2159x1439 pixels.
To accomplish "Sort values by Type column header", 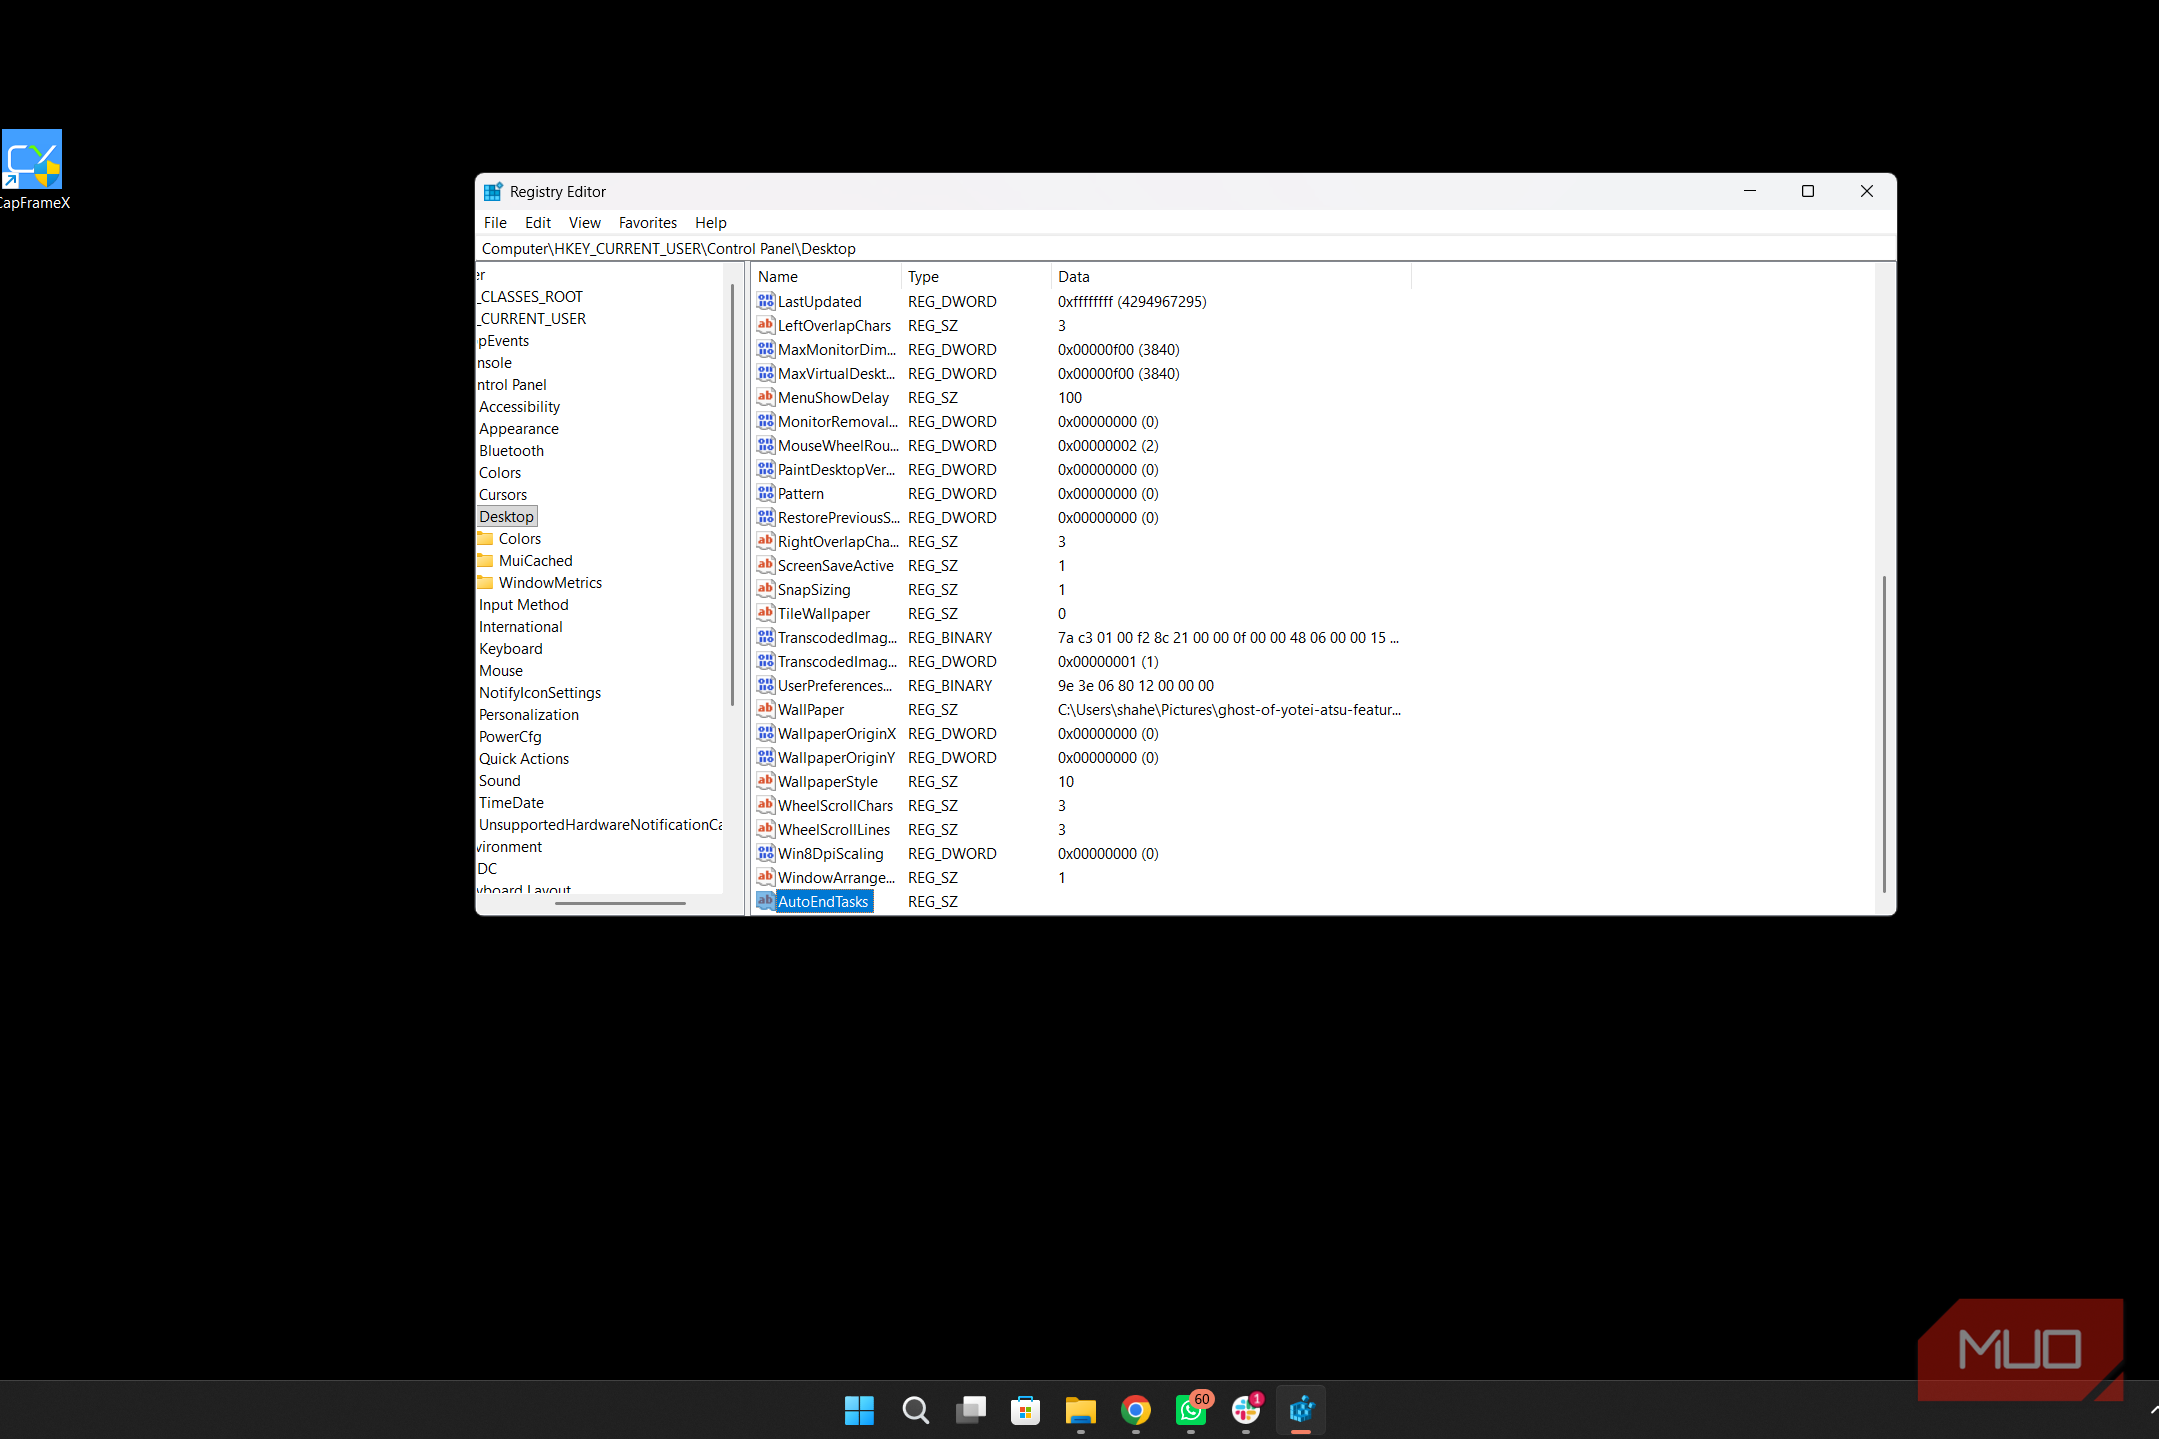I will (976, 277).
